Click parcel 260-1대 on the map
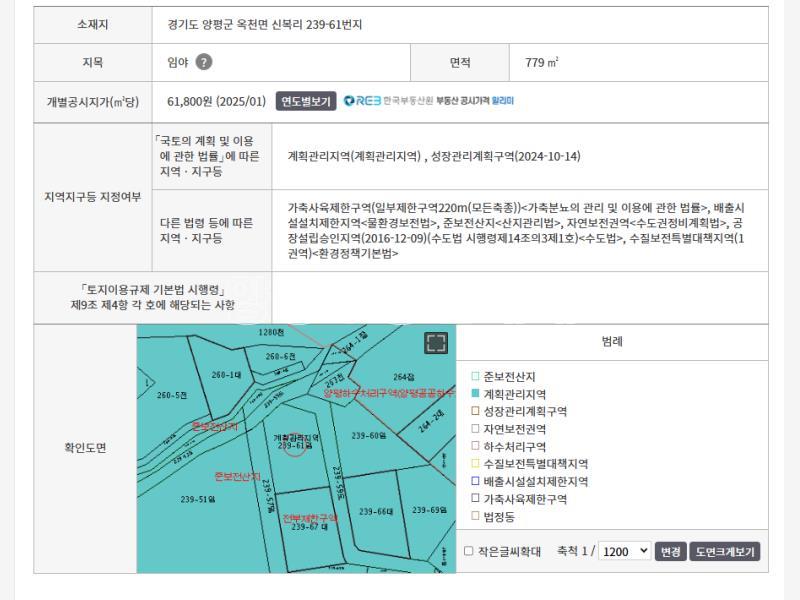The width and height of the screenshot is (800, 600). pyautogui.click(x=226, y=375)
